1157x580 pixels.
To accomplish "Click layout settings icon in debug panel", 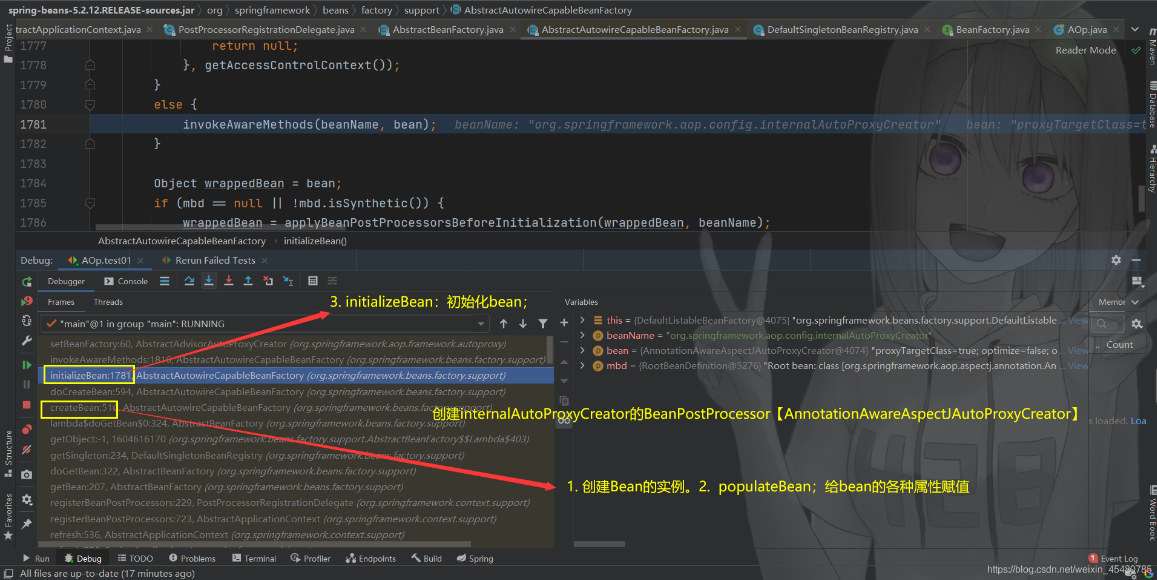I will point(1137,281).
